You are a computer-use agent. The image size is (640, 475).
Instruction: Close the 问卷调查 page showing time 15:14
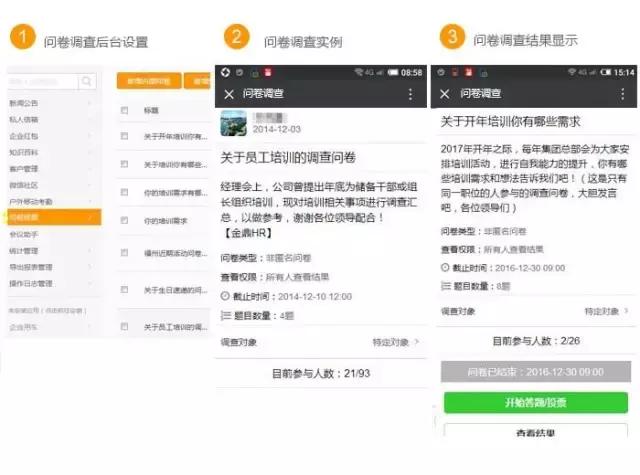[444, 94]
